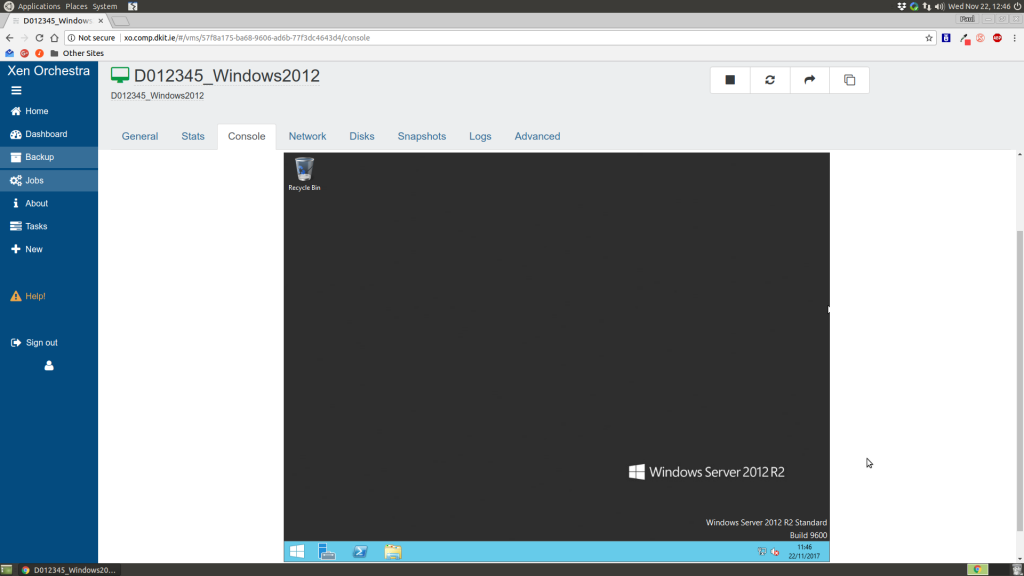Click the Xen Orchestra title link
The width and height of the screenshot is (1024, 576).
click(x=49, y=71)
